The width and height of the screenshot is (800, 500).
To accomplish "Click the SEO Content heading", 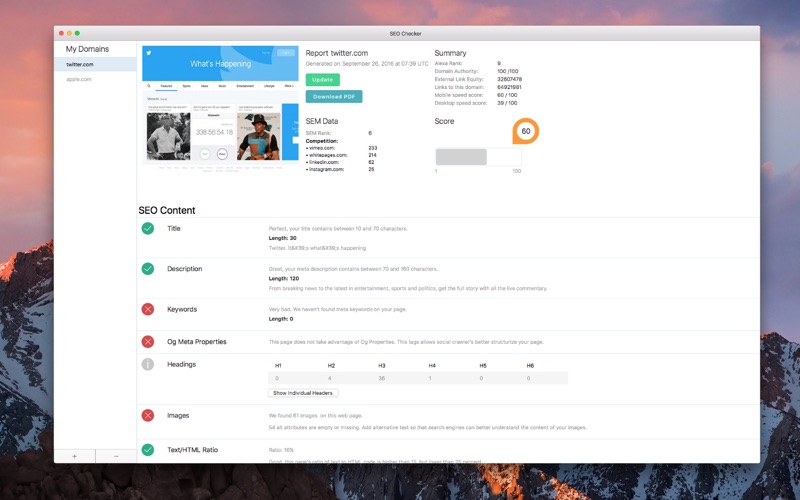I will (x=167, y=210).
